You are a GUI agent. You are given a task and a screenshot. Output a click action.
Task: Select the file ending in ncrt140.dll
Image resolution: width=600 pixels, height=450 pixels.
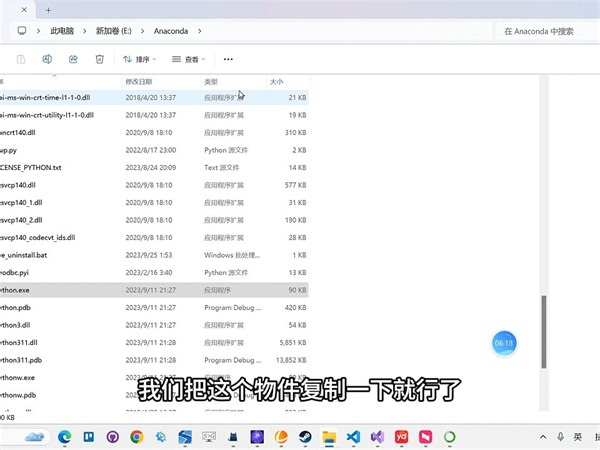click(x=154, y=133)
